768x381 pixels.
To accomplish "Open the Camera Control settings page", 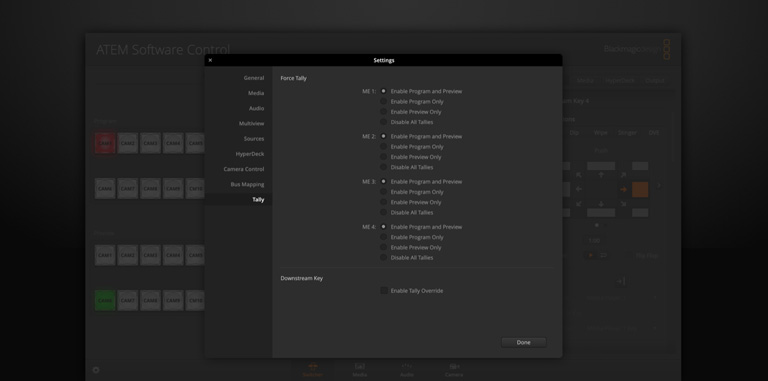I will pos(244,169).
